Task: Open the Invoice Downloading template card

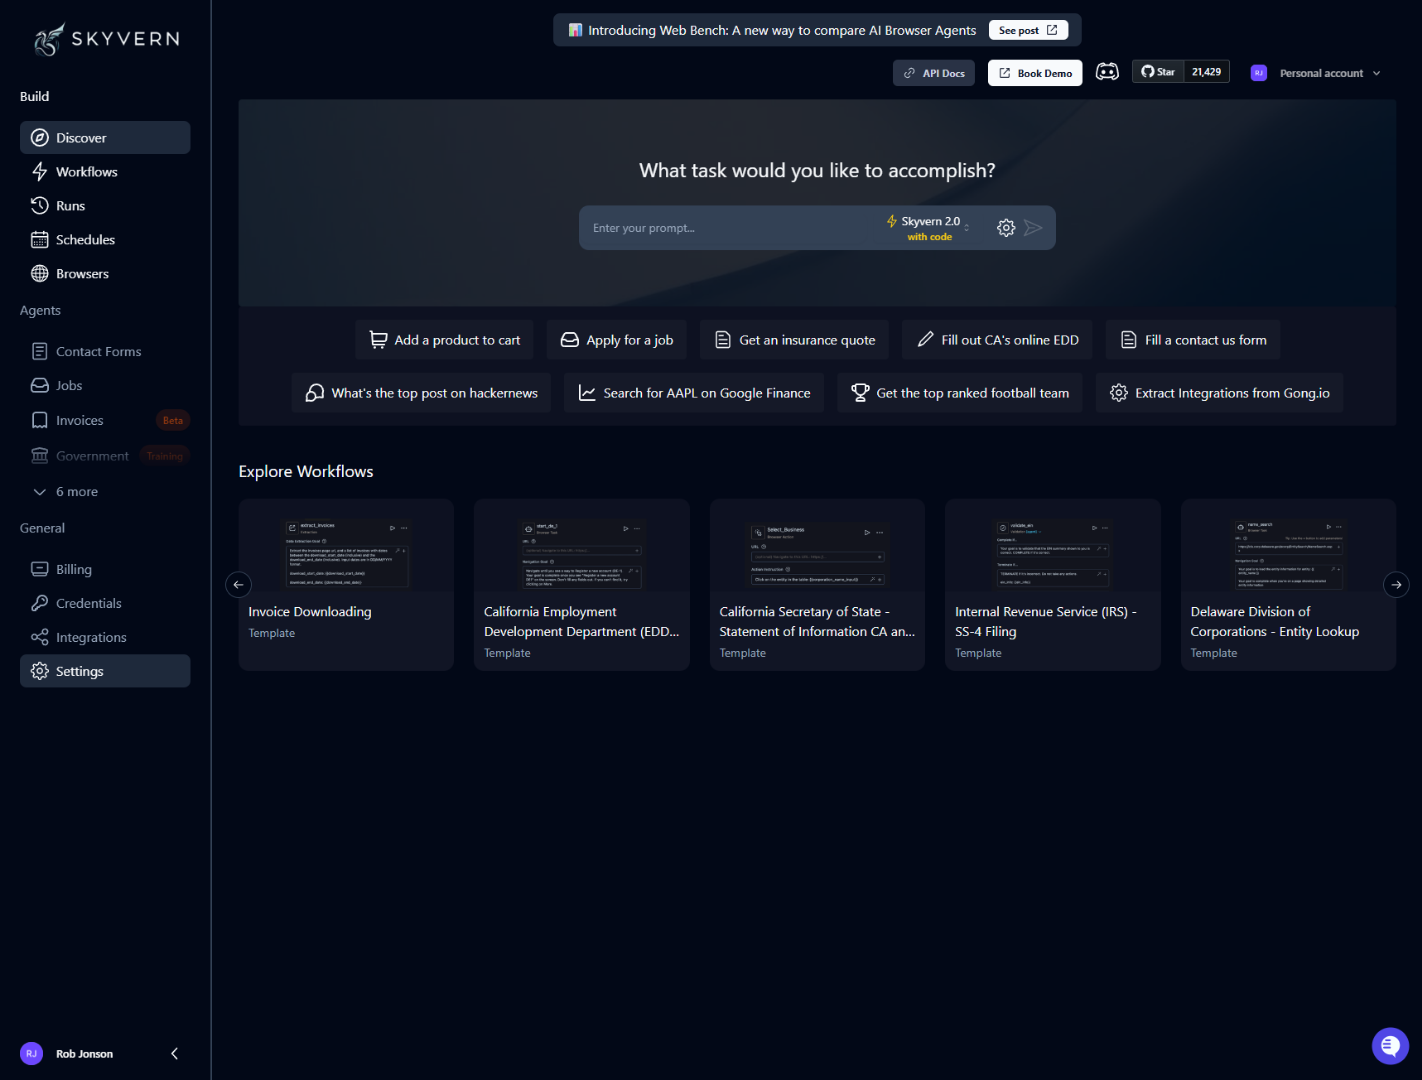Action: [x=346, y=585]
